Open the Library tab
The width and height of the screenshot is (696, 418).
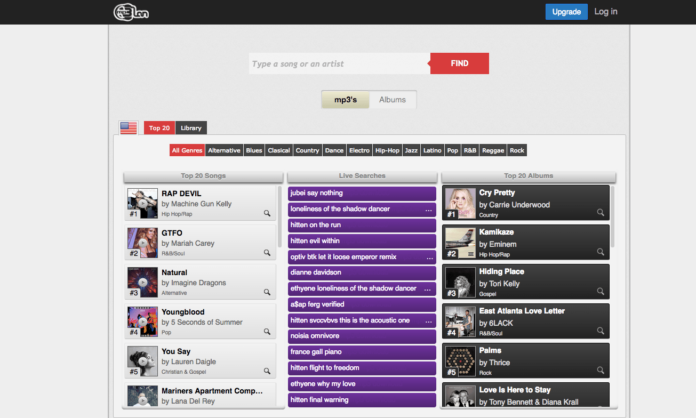pos(191,128)
